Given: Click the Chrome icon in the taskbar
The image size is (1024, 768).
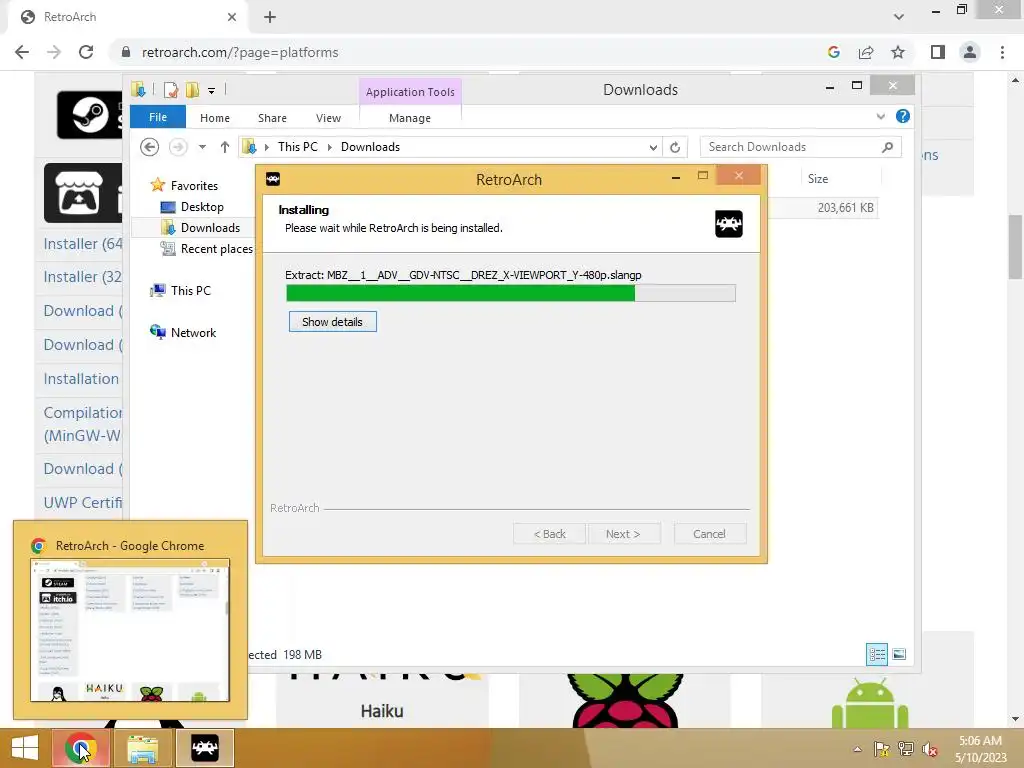Looking at the screenshot, I should click(x=81, y=748).
